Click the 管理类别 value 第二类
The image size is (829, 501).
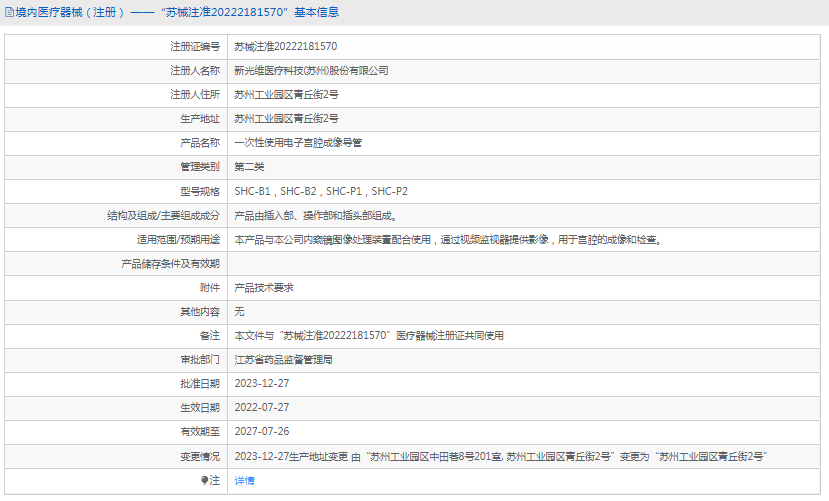[249, 167]
